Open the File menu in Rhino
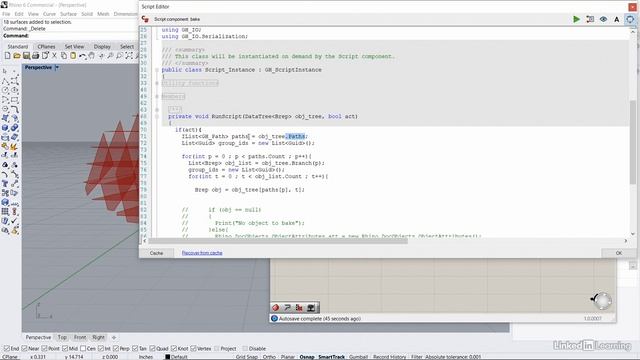 click(6, 14)
